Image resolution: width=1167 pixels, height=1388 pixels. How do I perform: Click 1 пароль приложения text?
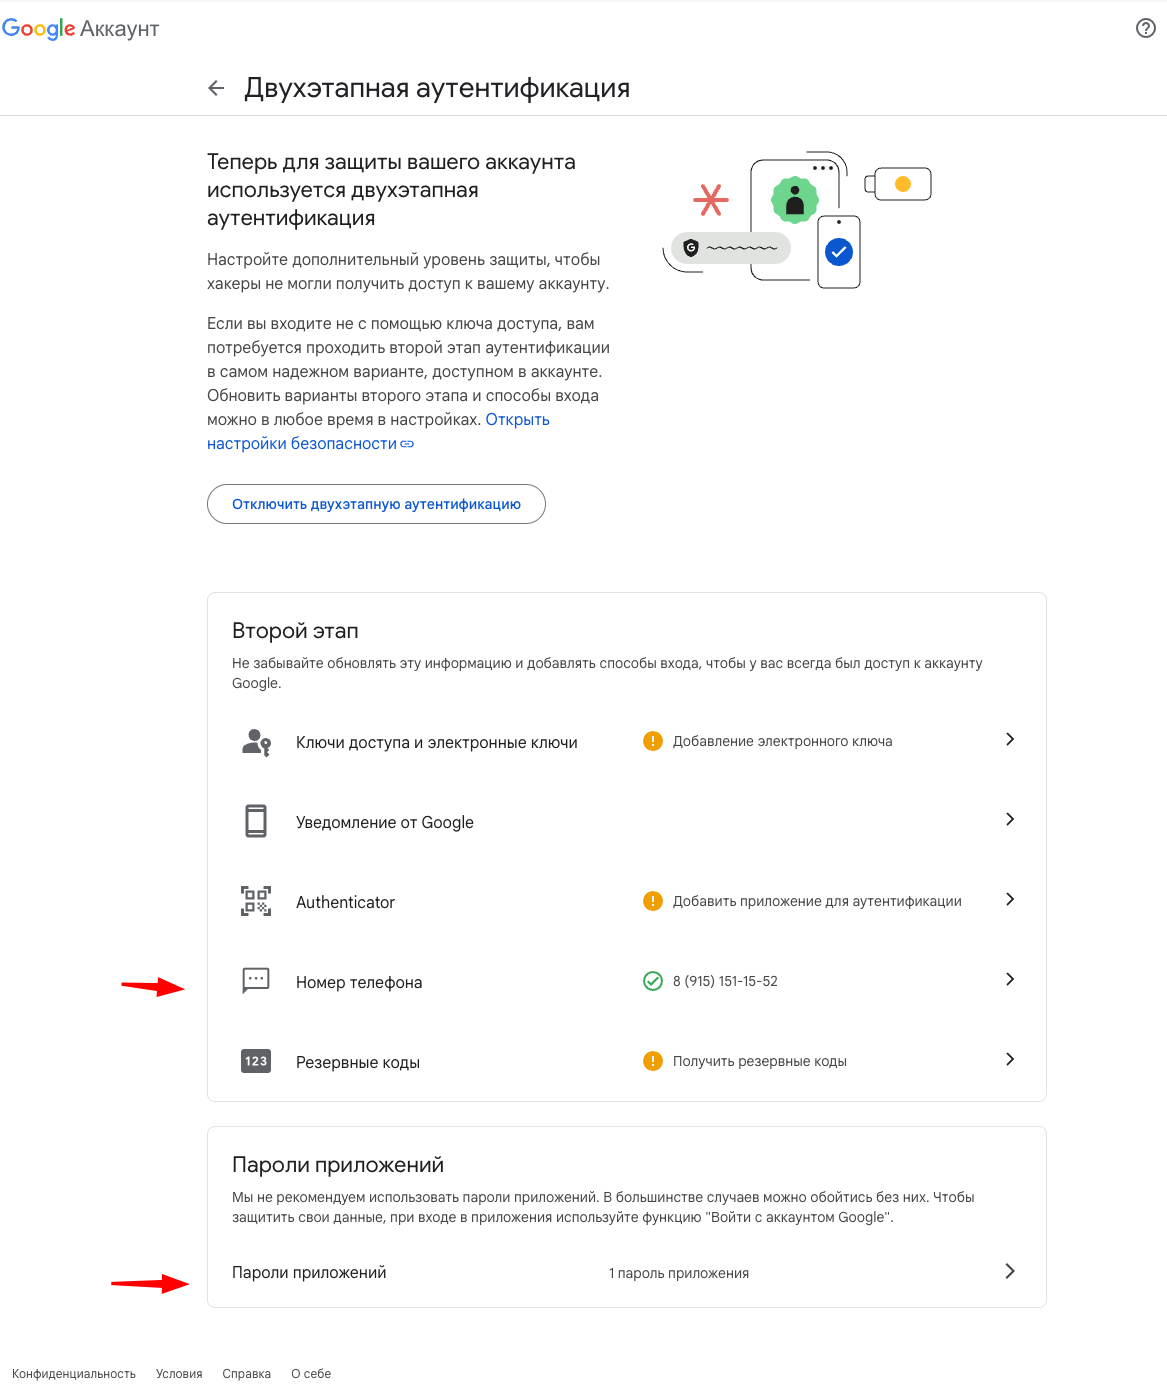point(679,1273)
